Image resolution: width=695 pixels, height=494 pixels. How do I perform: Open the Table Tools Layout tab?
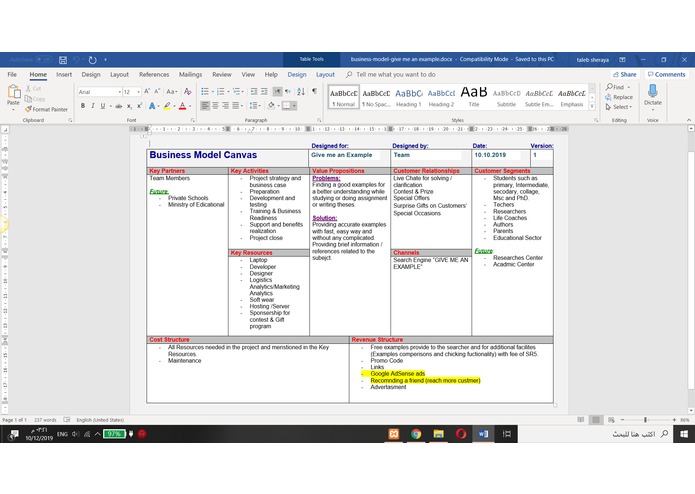pos(325,74)
